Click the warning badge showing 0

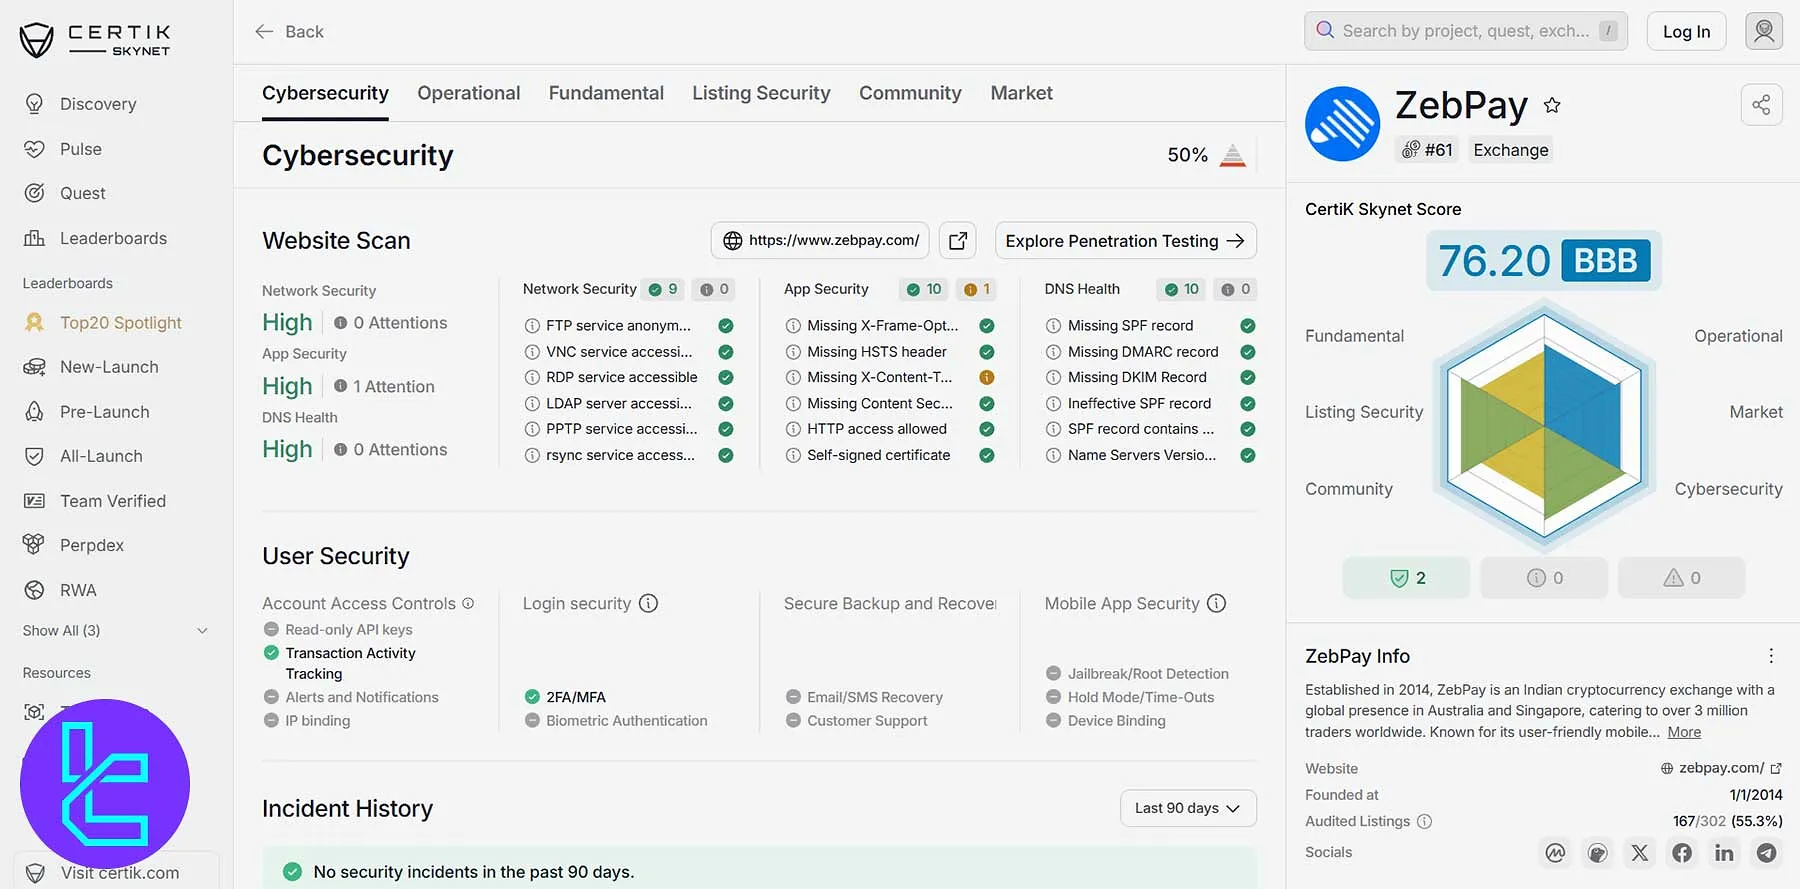[1682, 578]
